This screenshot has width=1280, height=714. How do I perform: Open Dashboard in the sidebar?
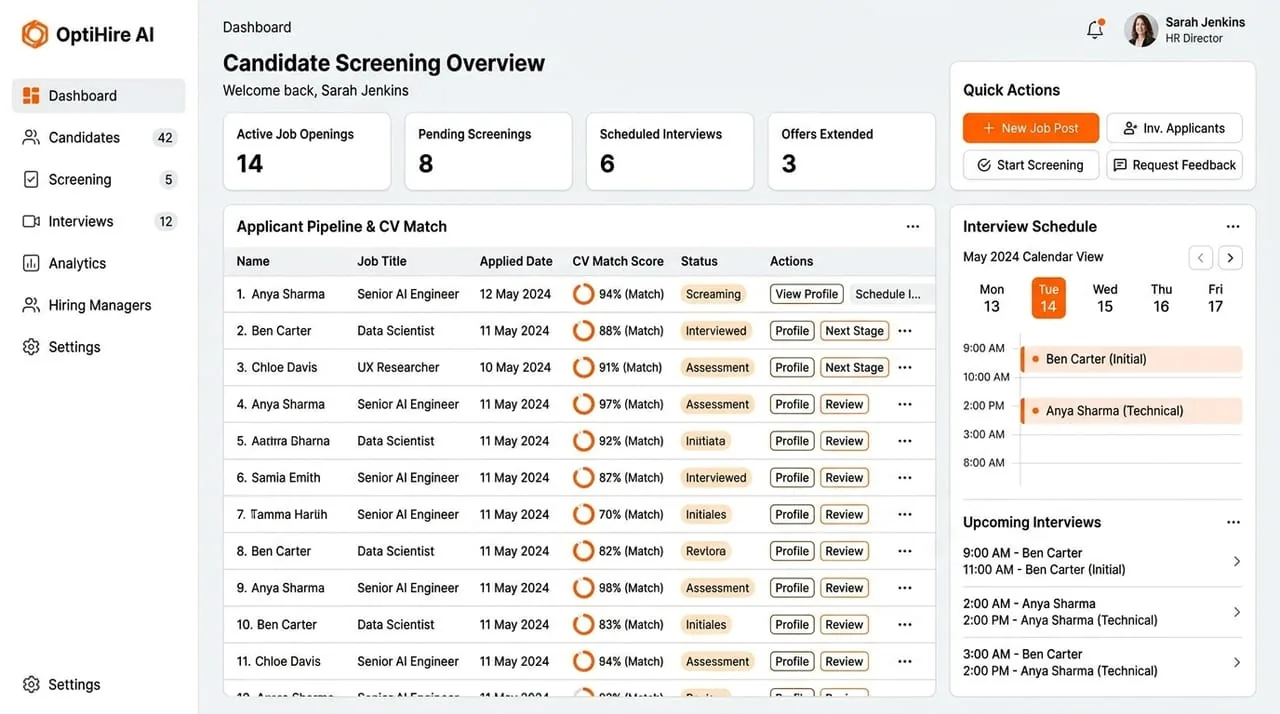point(99,96)
